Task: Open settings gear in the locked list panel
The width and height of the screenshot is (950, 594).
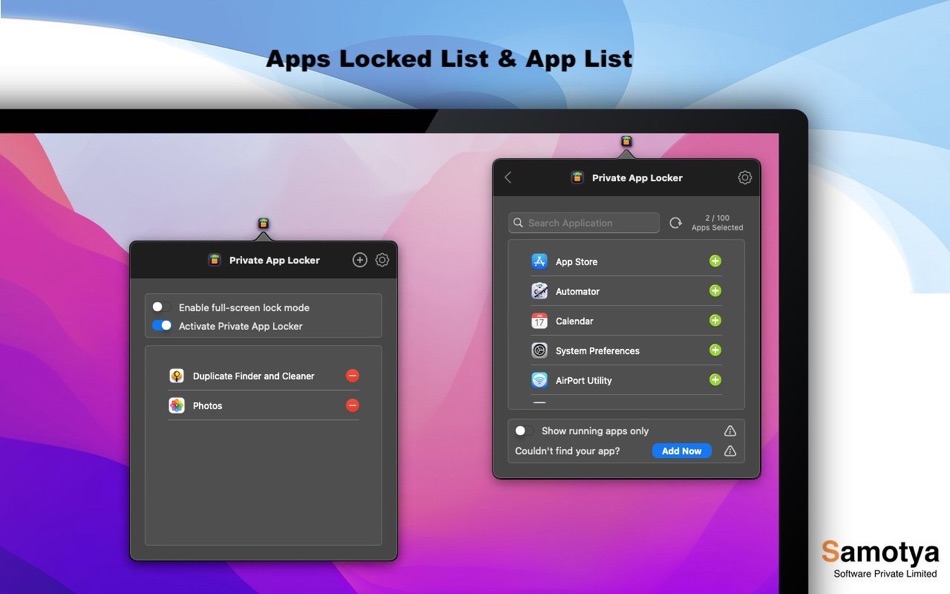Action: coord(382,260)
